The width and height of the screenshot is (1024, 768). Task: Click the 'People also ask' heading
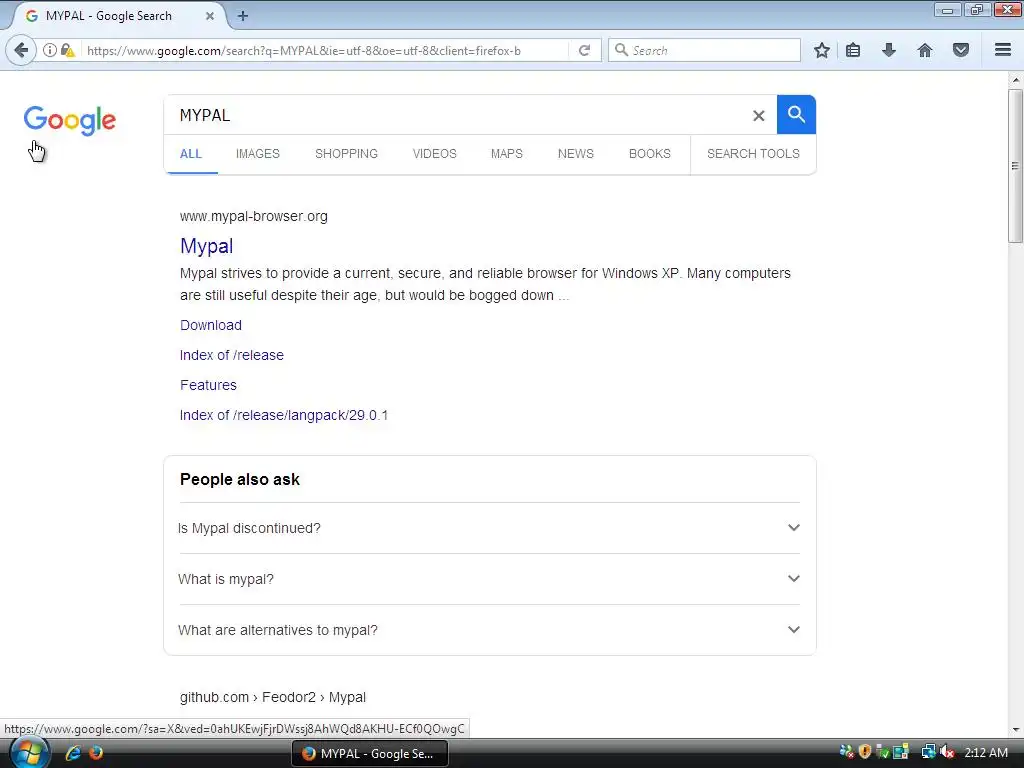tap(240, 479)
